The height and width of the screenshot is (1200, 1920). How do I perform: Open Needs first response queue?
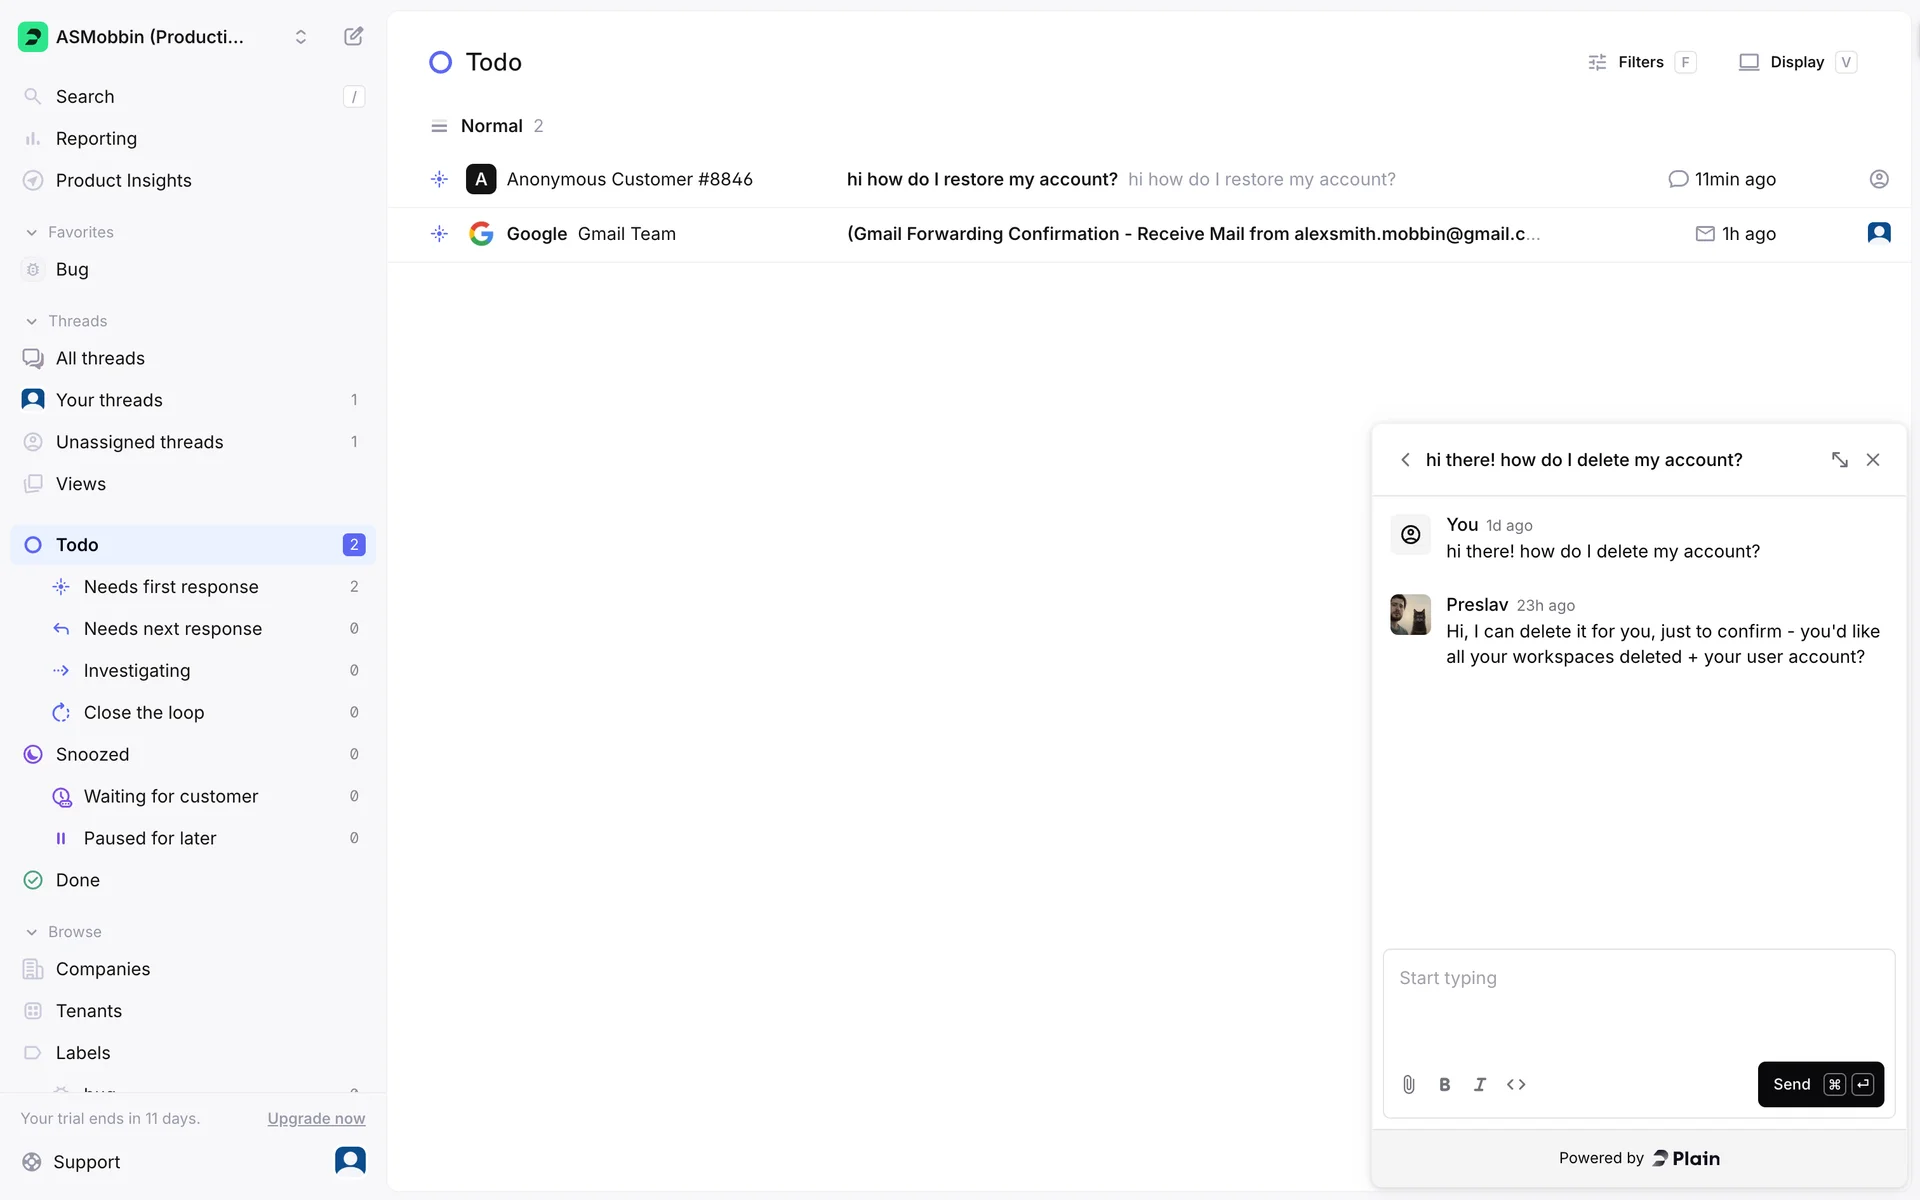171,587
